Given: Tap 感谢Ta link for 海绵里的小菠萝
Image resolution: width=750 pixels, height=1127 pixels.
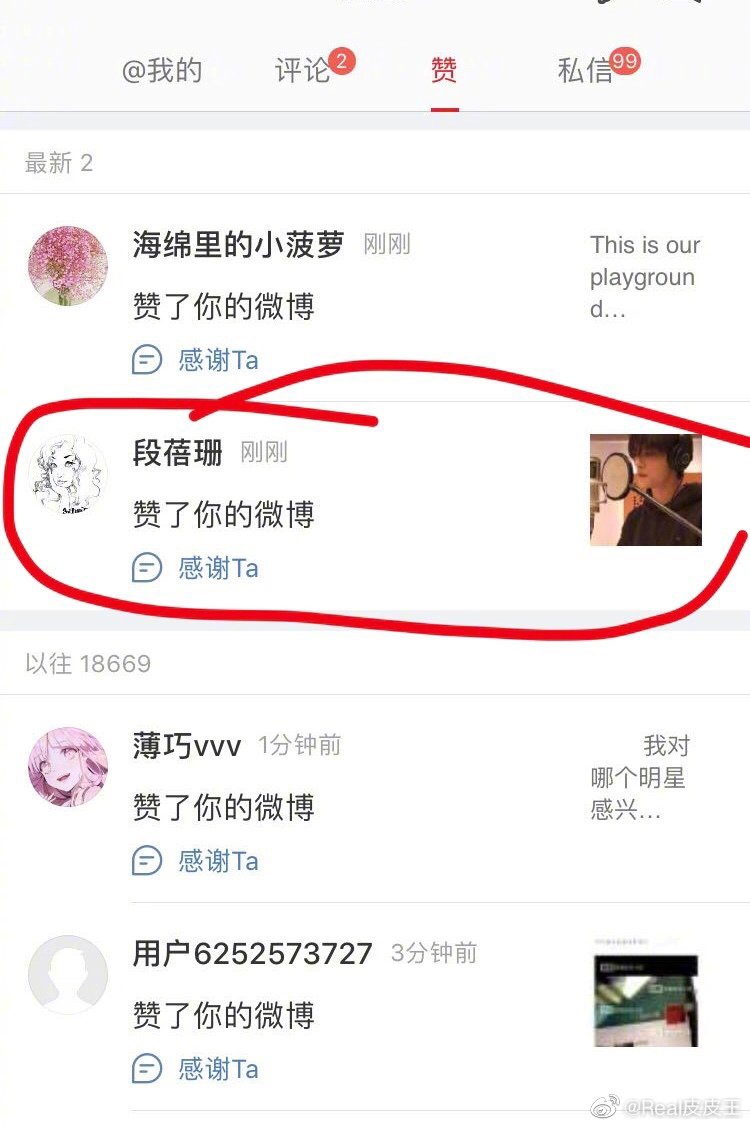Looking at the screenshot, I should pyautogui.click(x=218, y=360).
